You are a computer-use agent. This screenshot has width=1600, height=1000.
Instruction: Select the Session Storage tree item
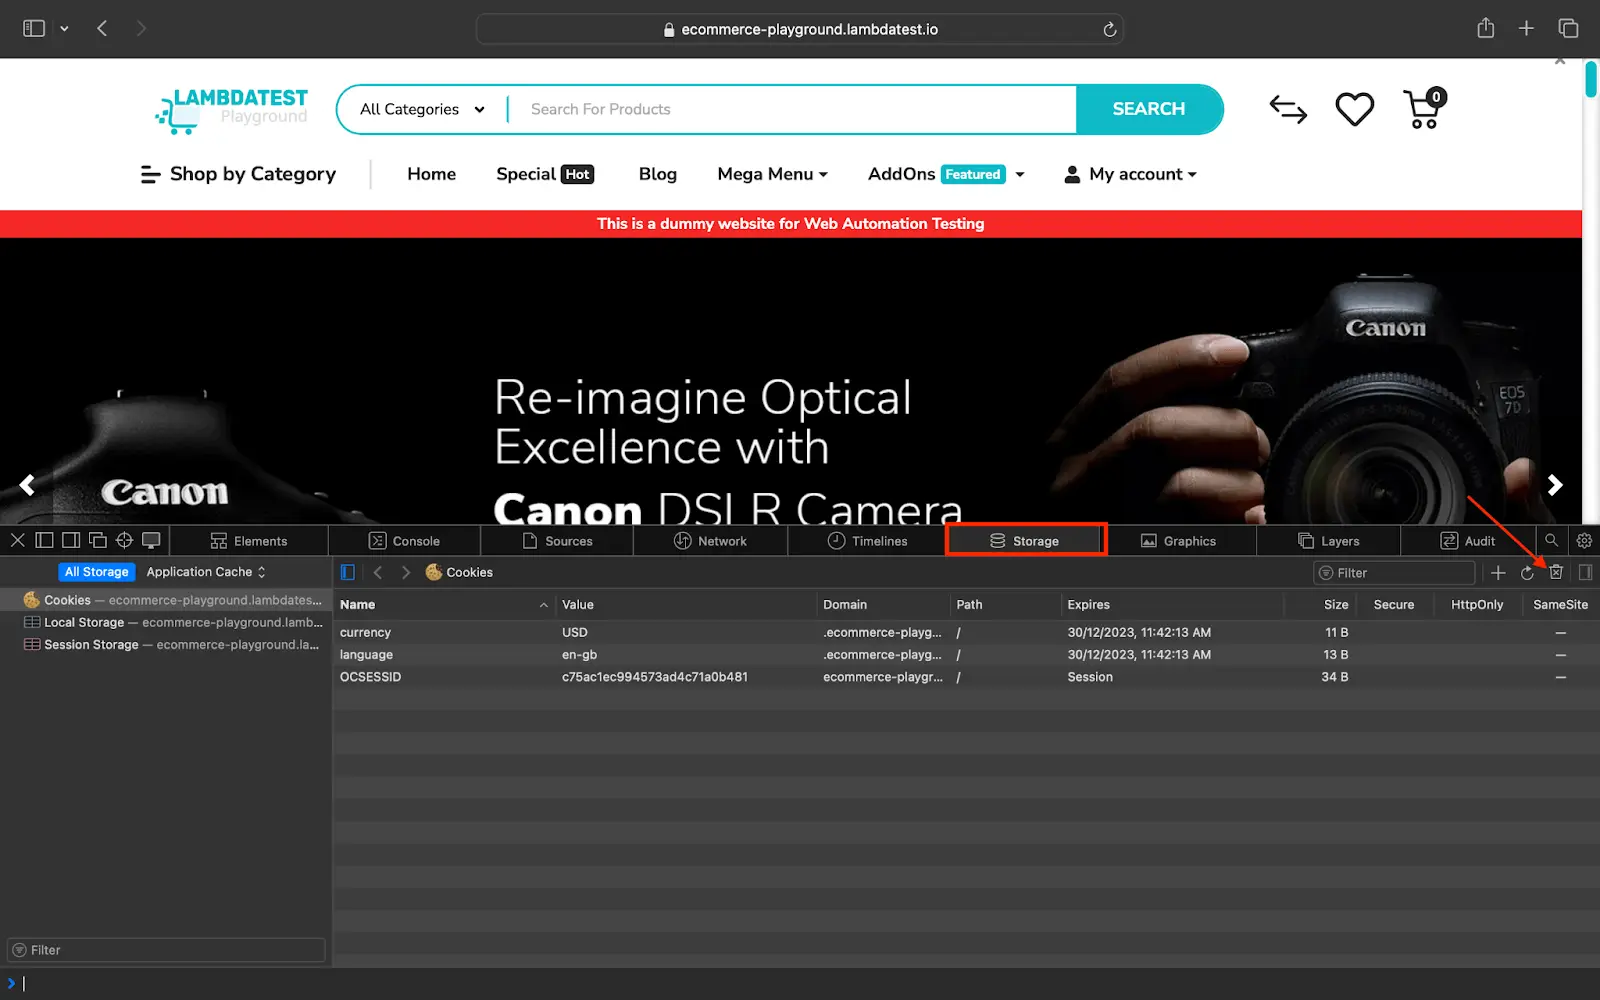166,645
